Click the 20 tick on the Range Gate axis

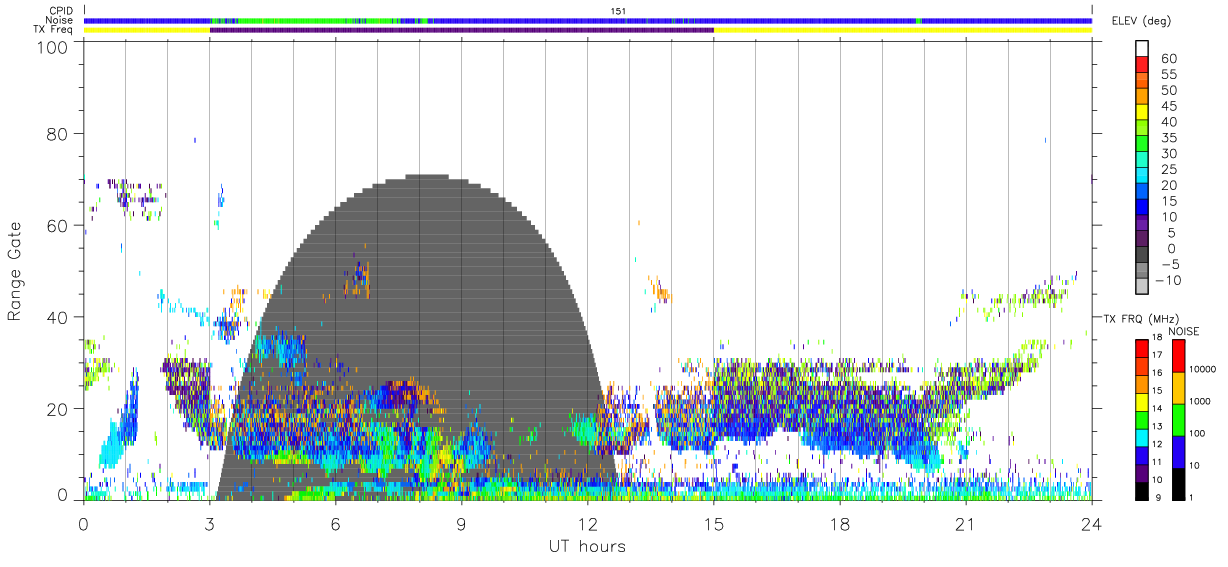(58, 408)
